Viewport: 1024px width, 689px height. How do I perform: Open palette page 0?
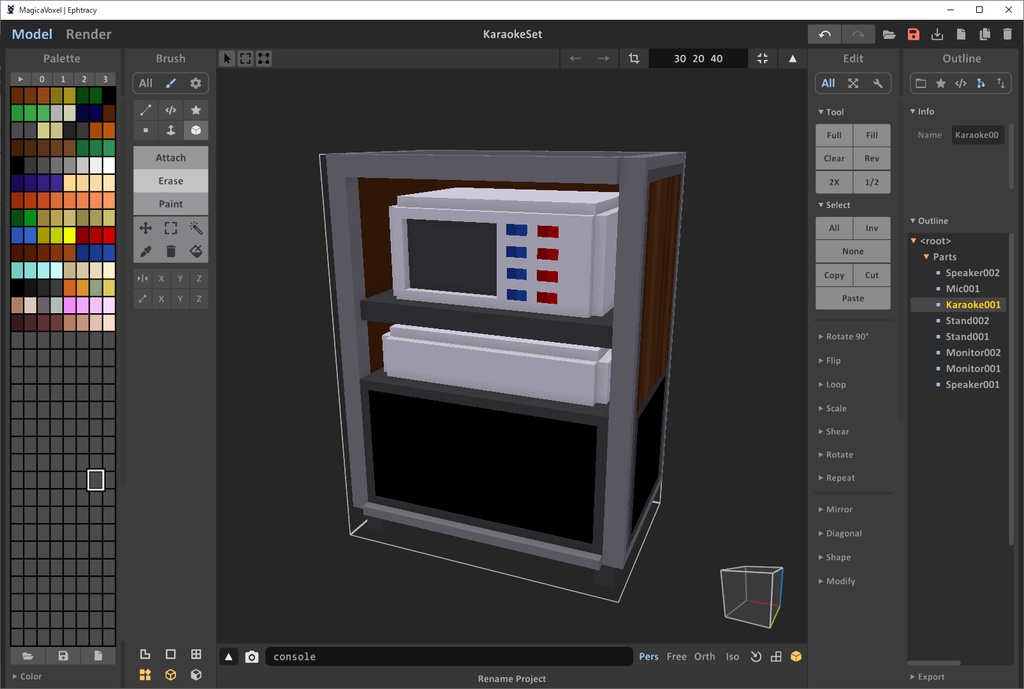[42, 78]
